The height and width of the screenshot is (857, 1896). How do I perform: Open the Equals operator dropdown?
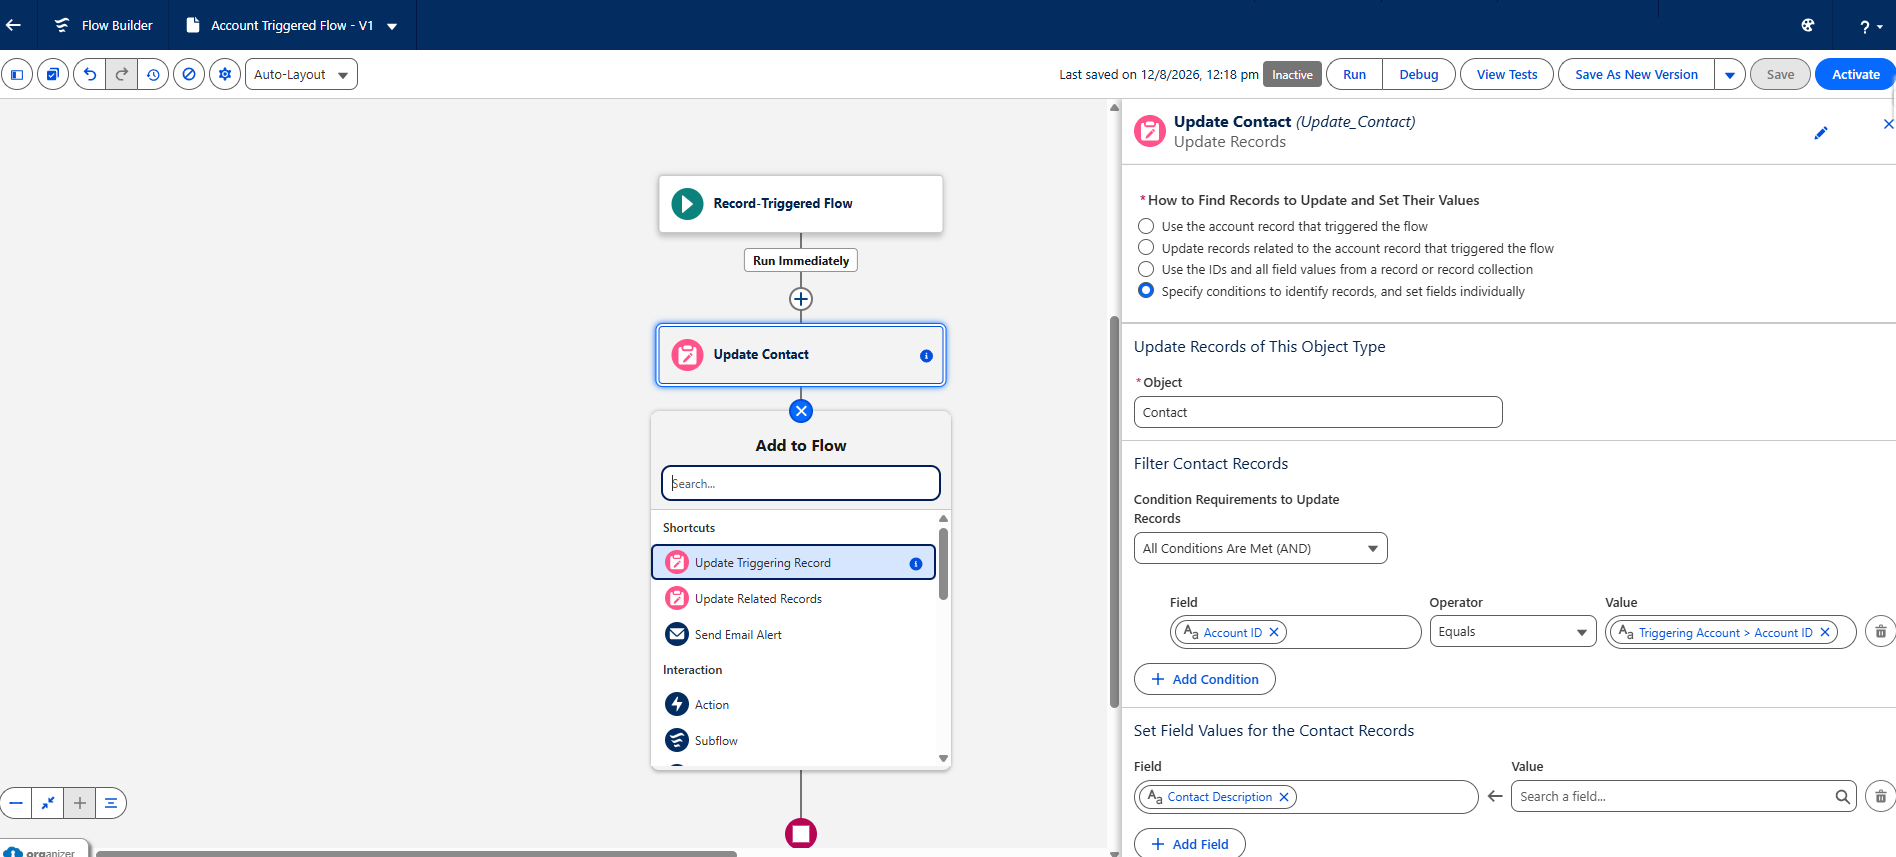(x=1513, y=632)
